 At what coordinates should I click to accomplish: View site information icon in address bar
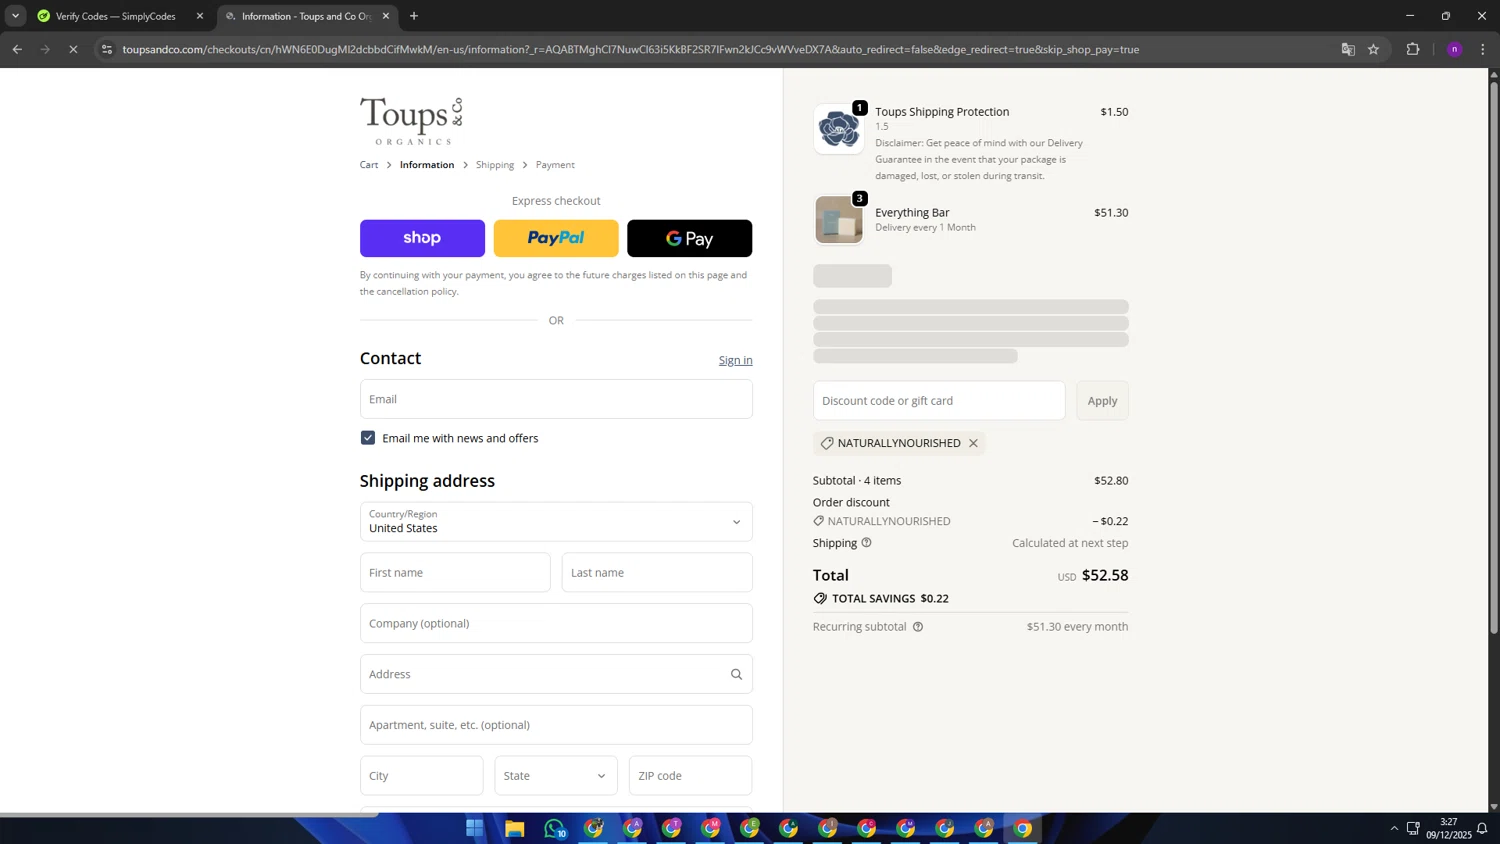pos(107,49)
